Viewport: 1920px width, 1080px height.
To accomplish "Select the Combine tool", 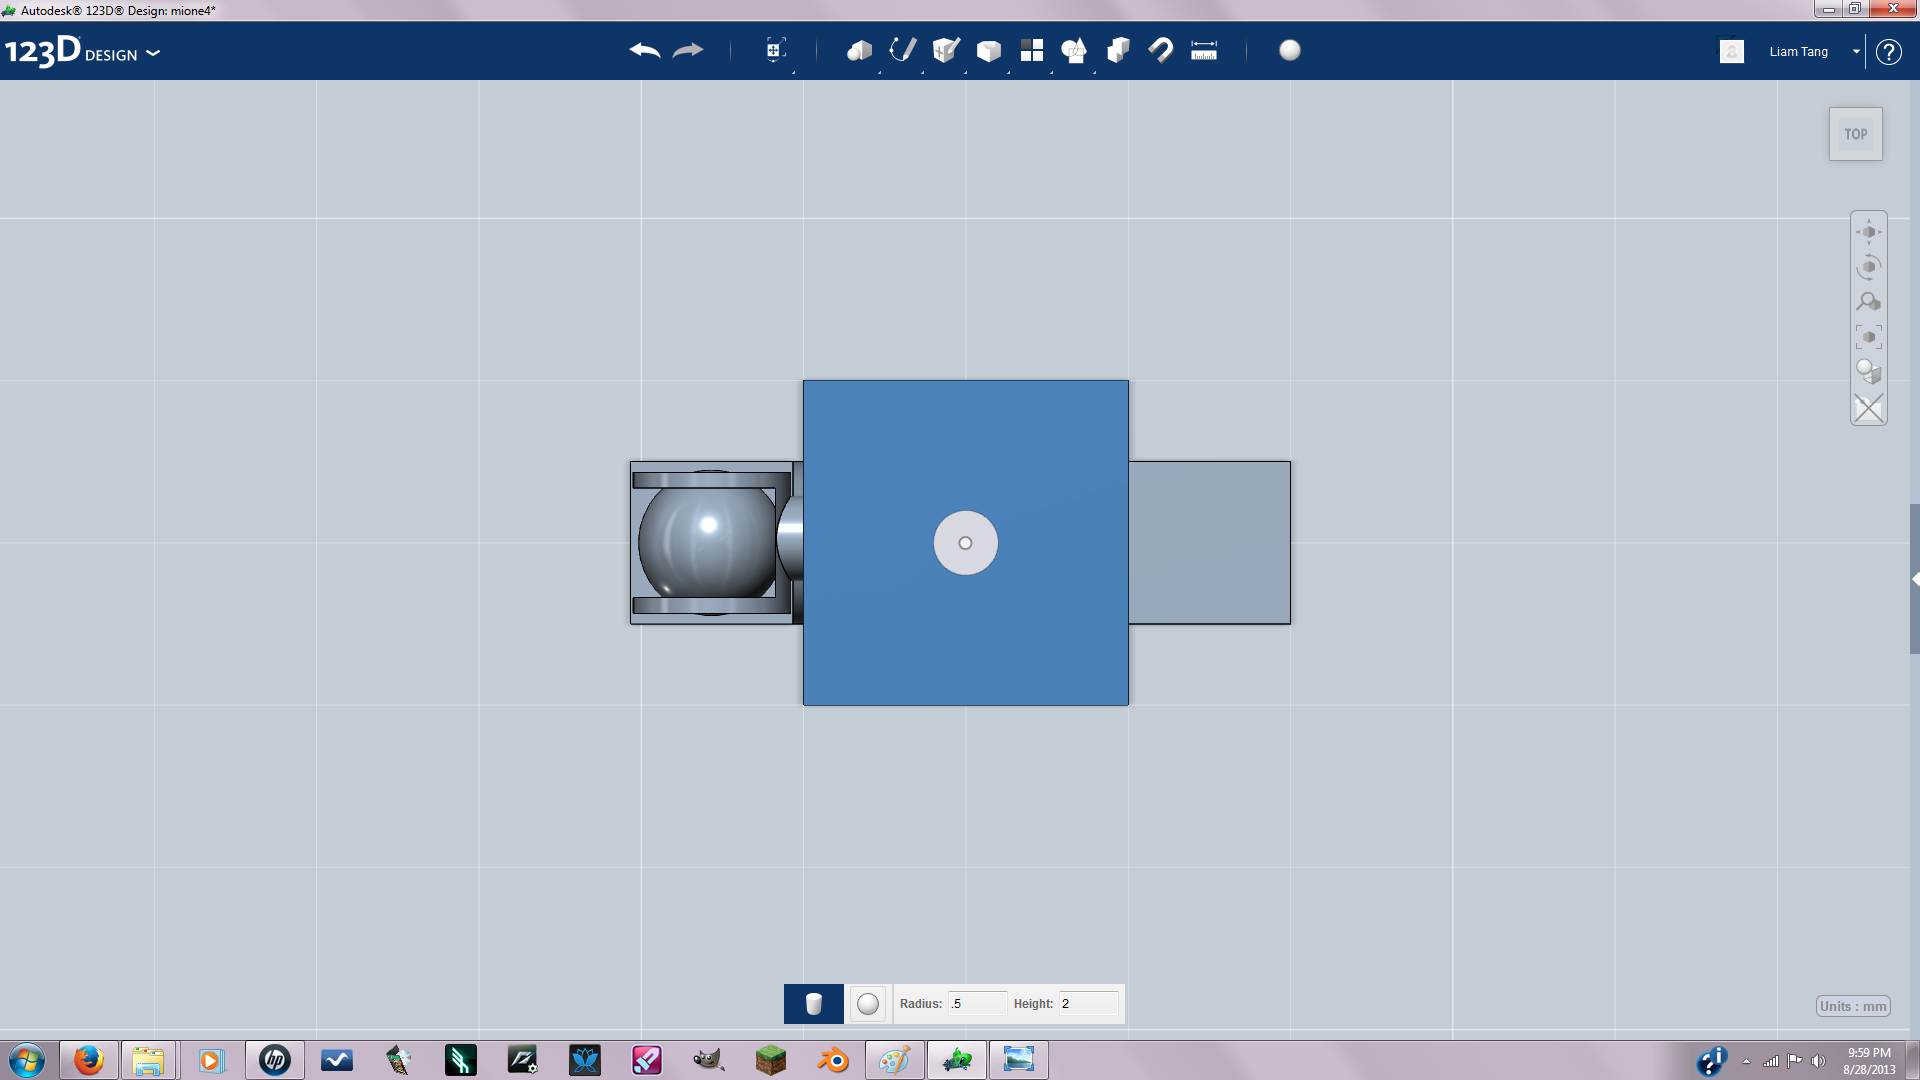I will (1118, 50).
